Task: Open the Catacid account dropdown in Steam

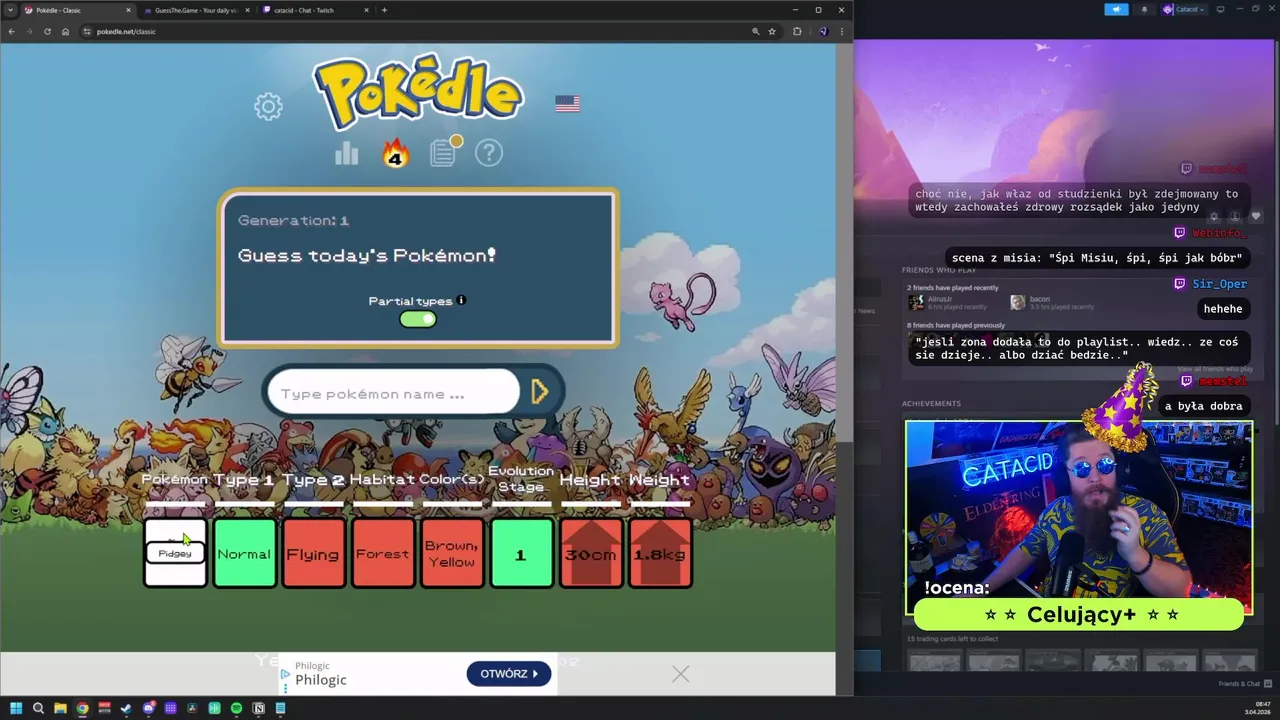Action: pos(1185,9)
